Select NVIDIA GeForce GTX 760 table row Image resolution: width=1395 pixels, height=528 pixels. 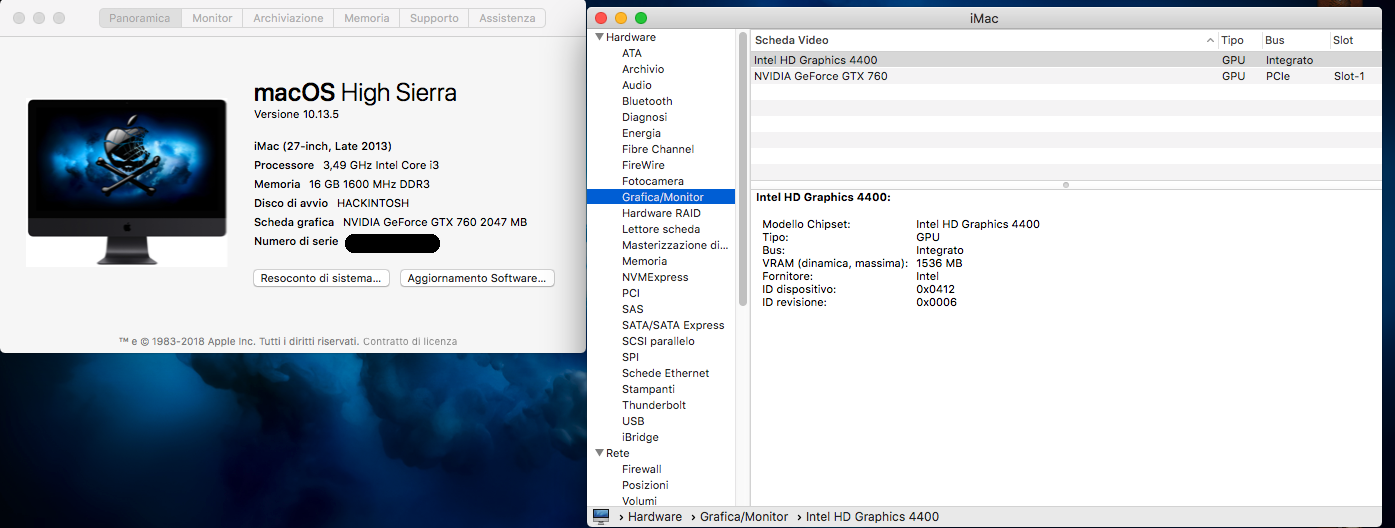pyautogui.click(x=1068, y=76)
